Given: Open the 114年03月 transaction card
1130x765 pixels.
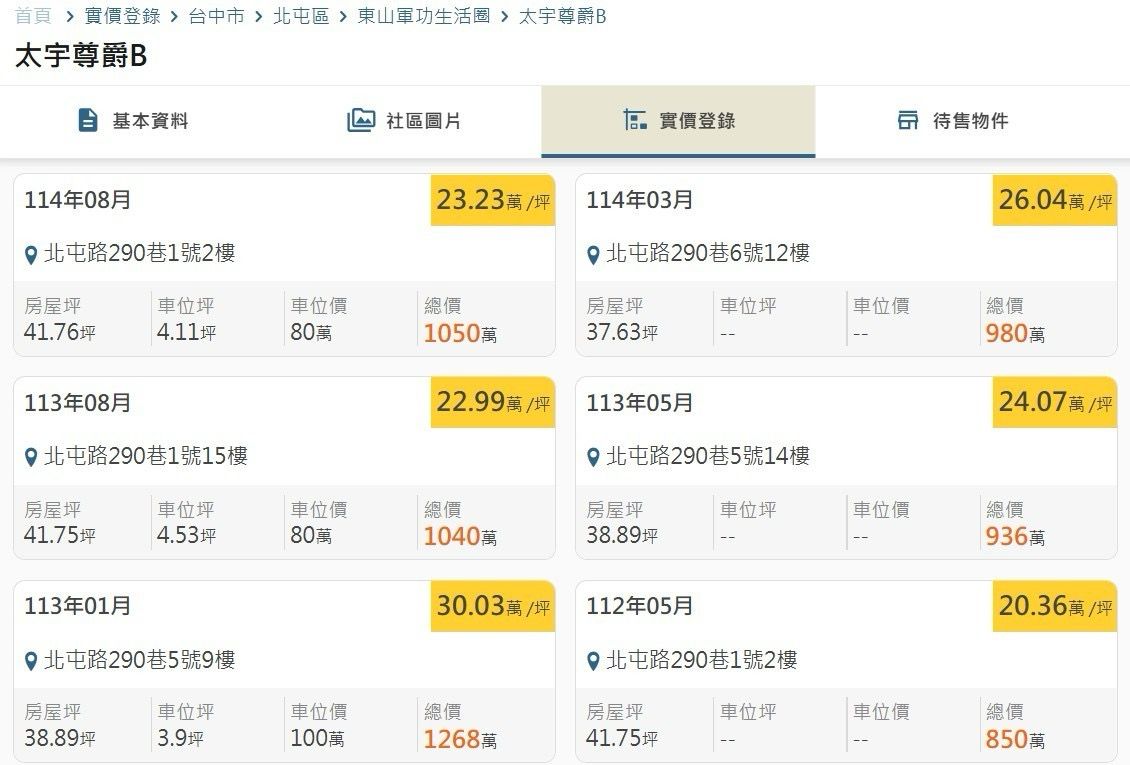Looking at the screenshot, I should coord(846,265).
